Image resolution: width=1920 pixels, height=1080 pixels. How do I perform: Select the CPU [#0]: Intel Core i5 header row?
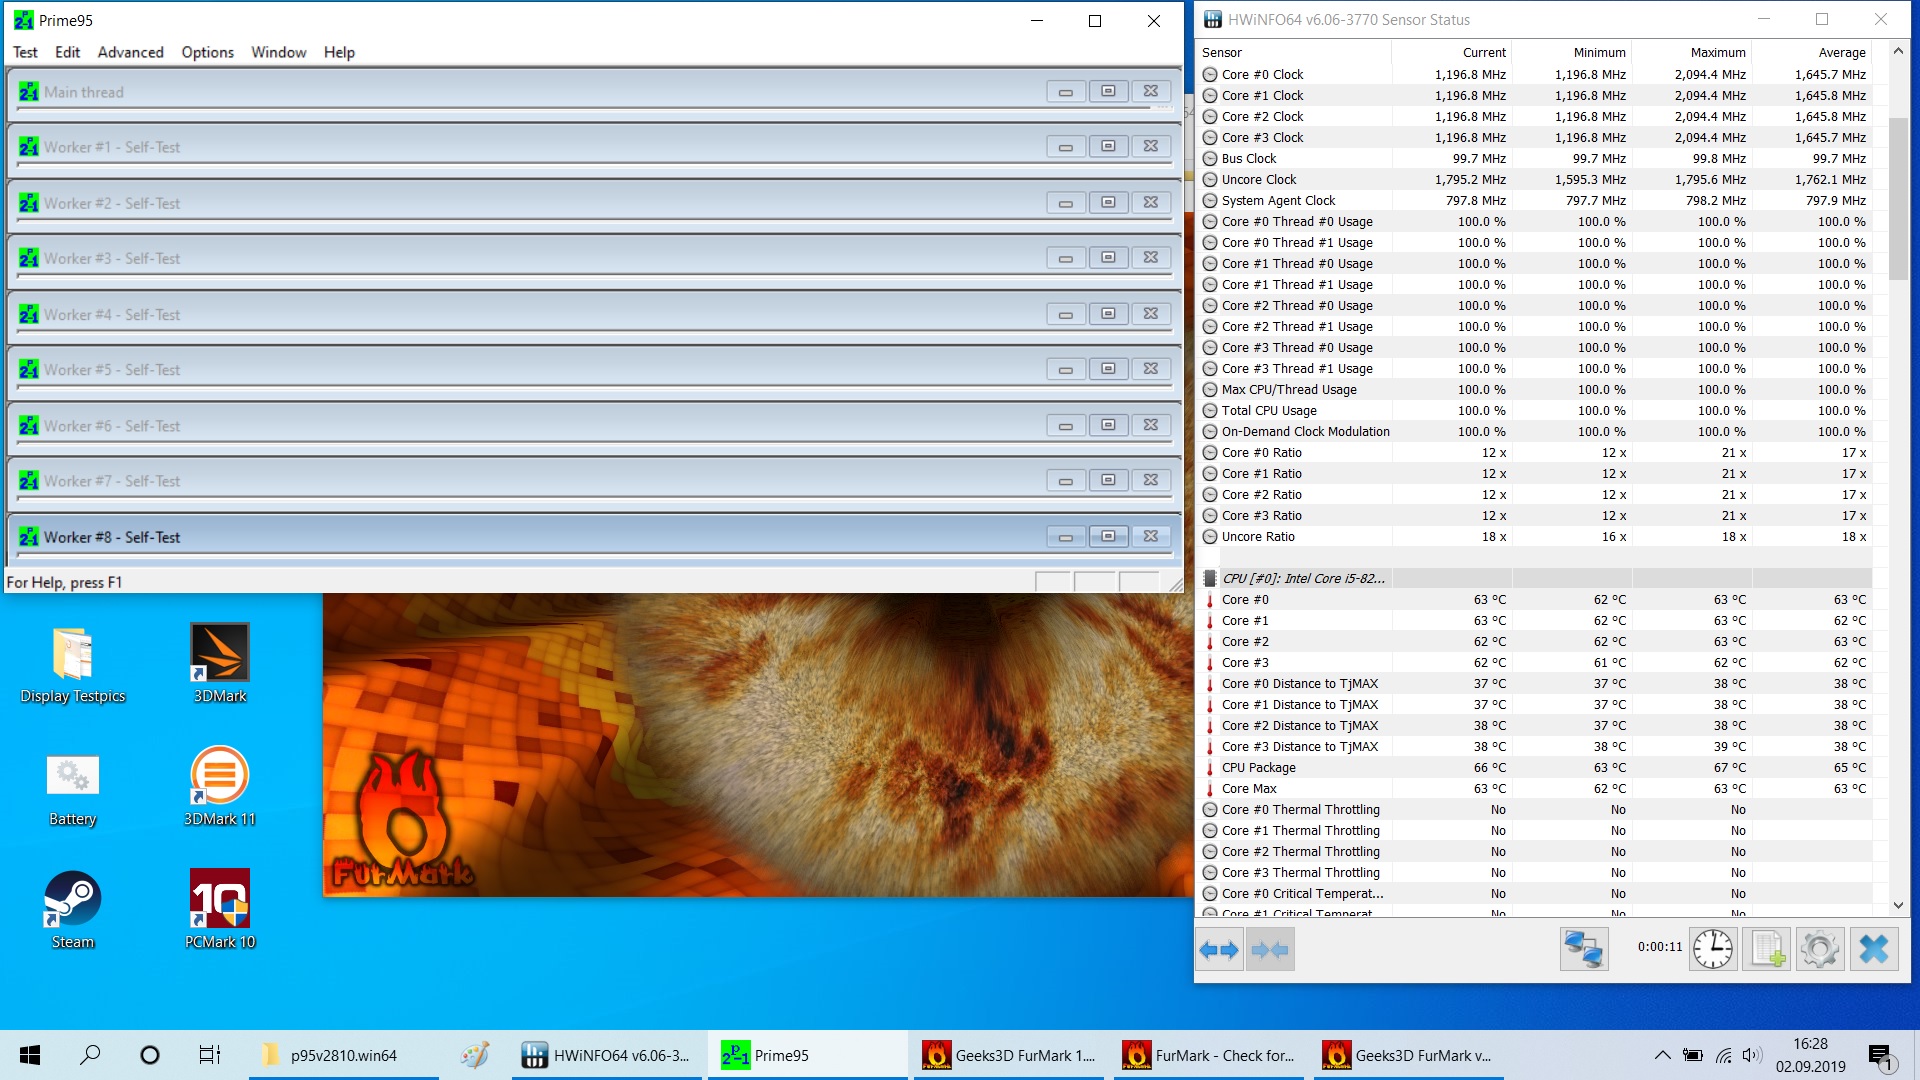[1535, 578]
